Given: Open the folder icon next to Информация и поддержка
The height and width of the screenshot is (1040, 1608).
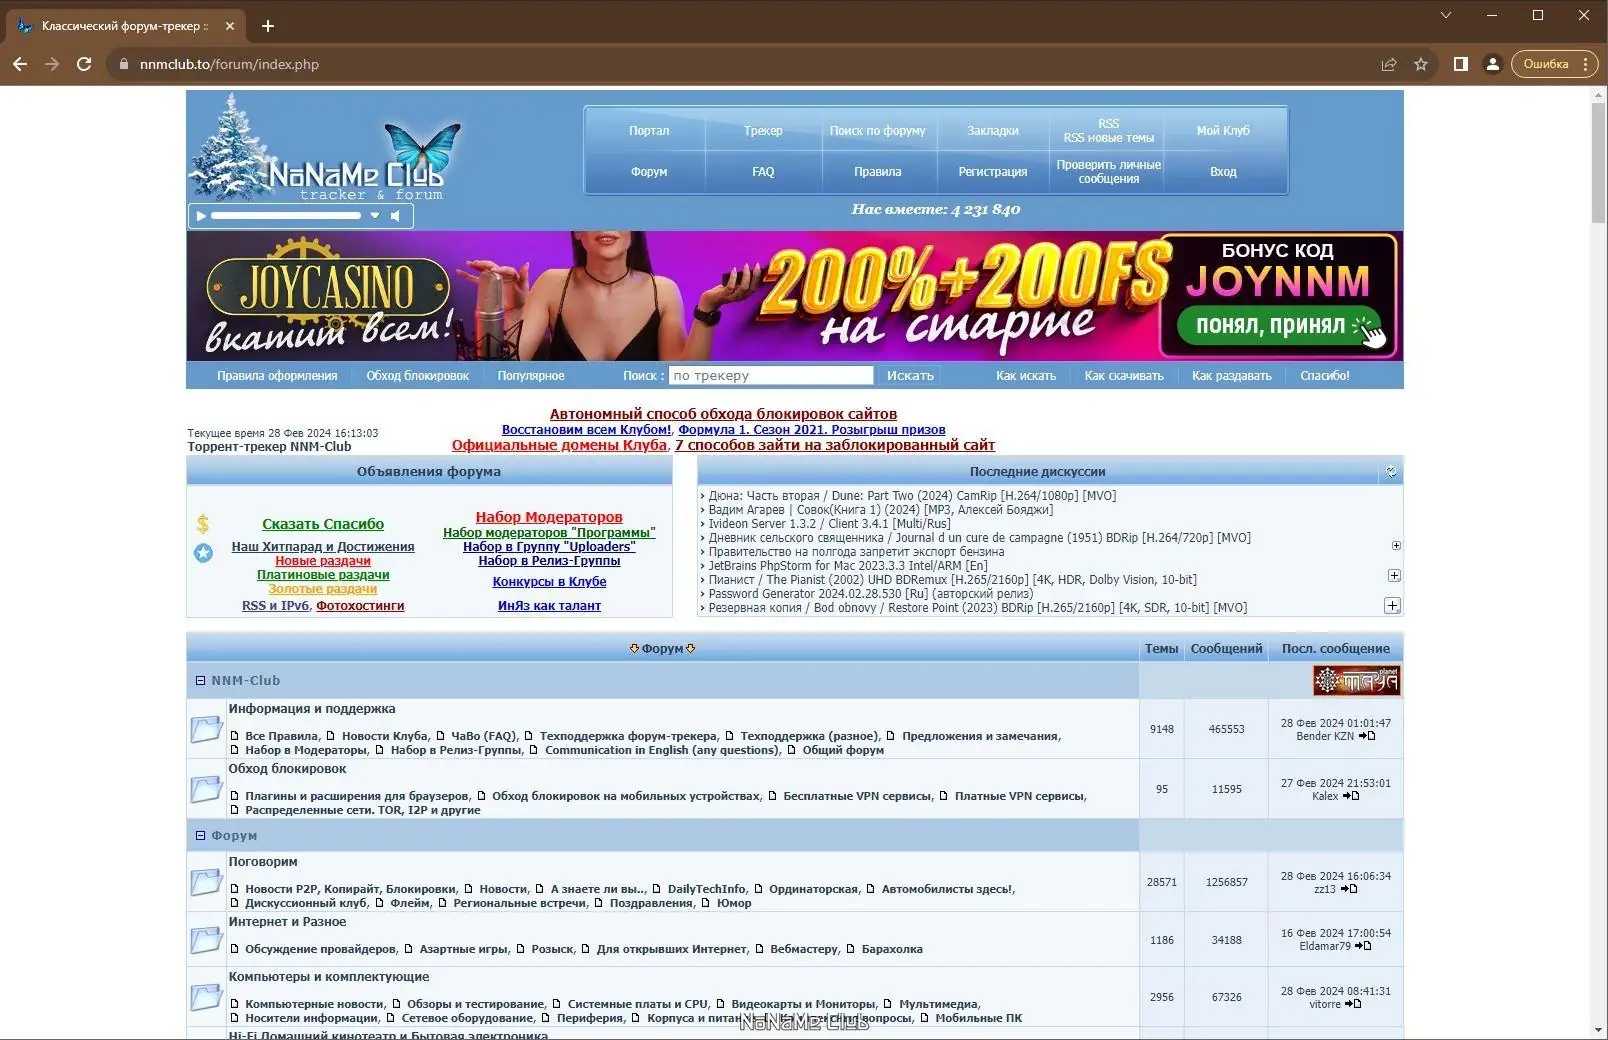Looking at the screenshot, I should tap(206, 729).
